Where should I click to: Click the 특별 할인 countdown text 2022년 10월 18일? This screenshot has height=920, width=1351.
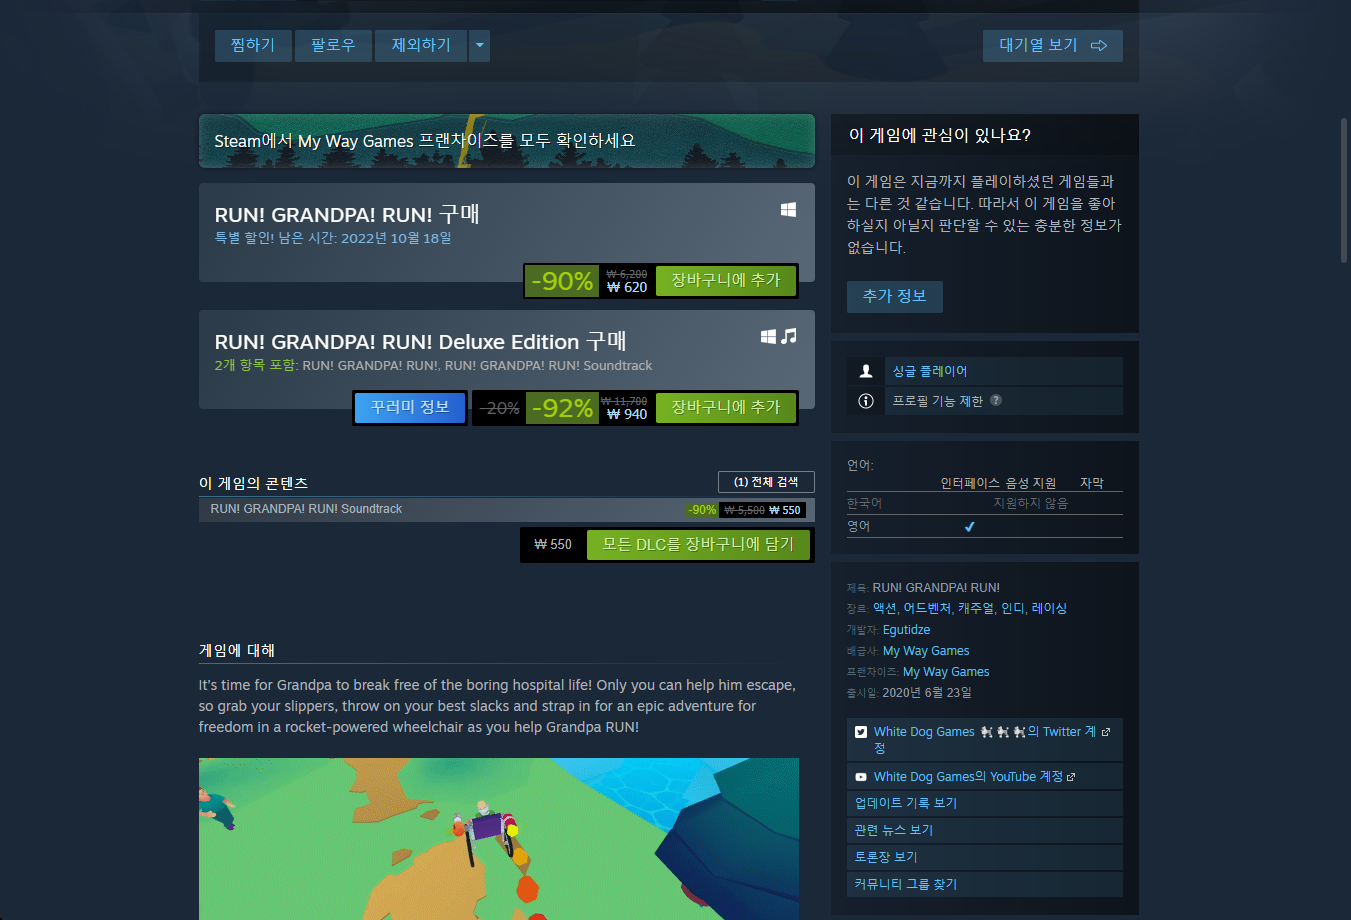pos(396,238)
